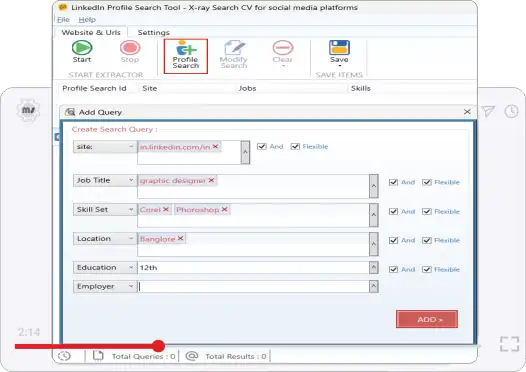This screenshot has width=526, height=372.
Task: Open the Help menu
Action: click(x=87, y=19)
